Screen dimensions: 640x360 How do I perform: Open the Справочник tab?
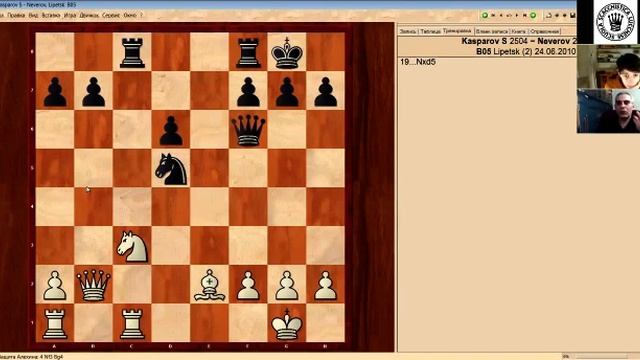545,31
